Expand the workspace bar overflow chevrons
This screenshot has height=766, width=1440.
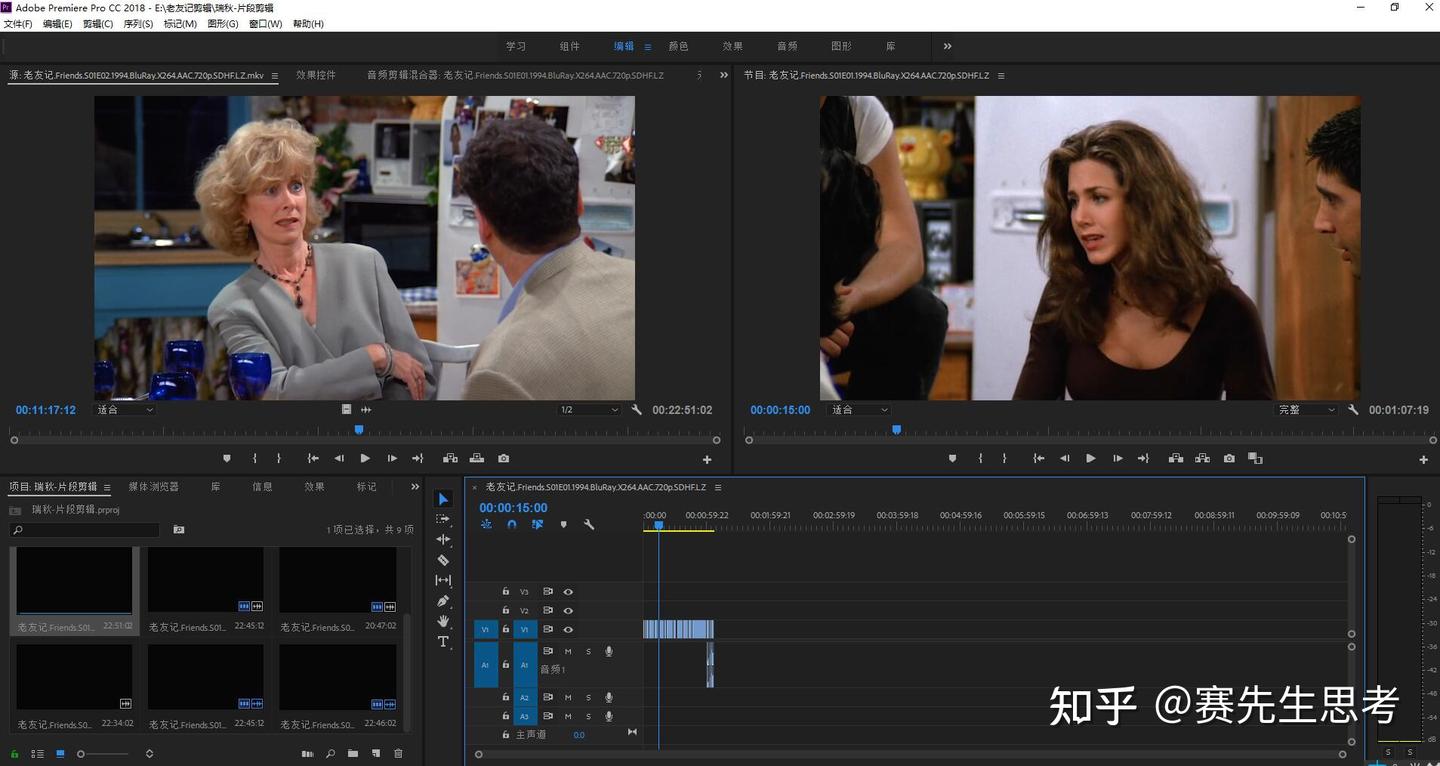pos(947,46)
